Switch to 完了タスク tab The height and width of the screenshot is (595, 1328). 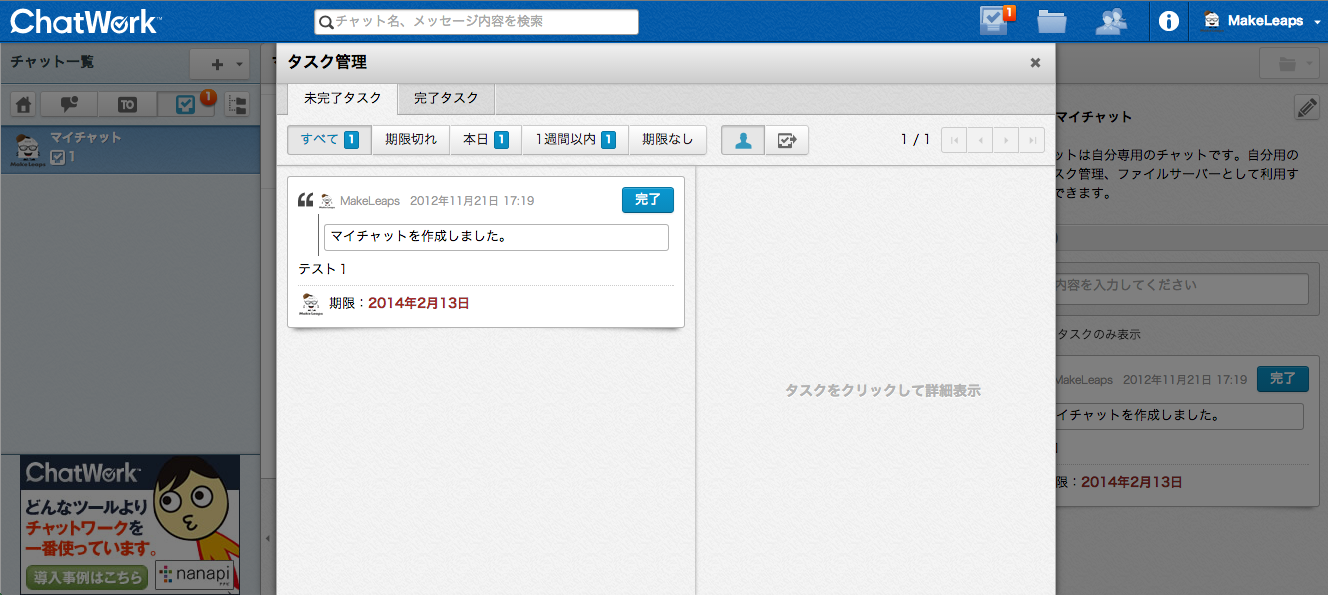(x=446, y=98)
